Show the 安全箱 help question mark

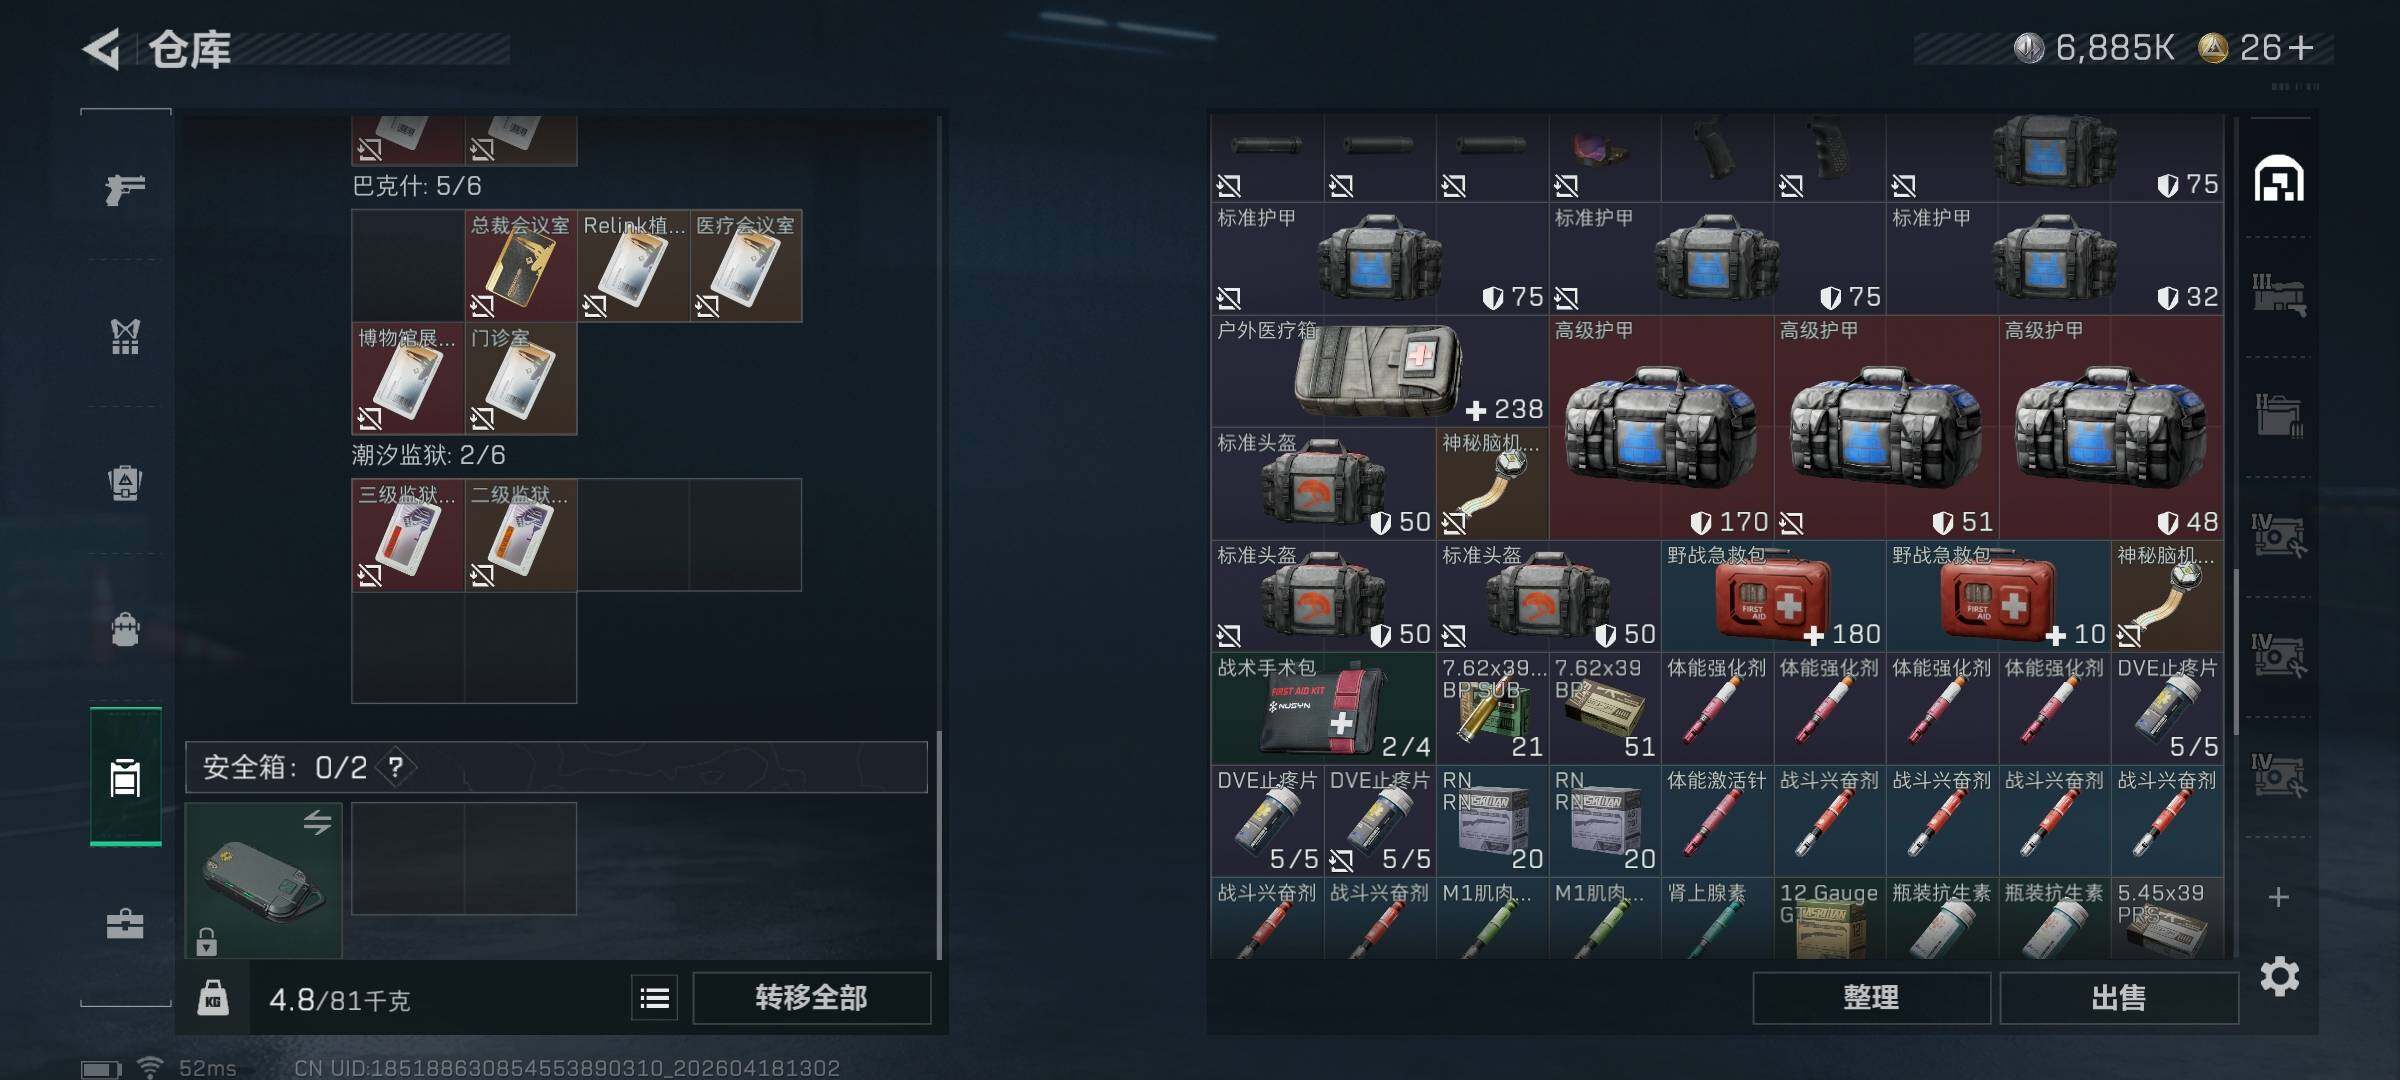pyautogui.click(x=396, y=767)
